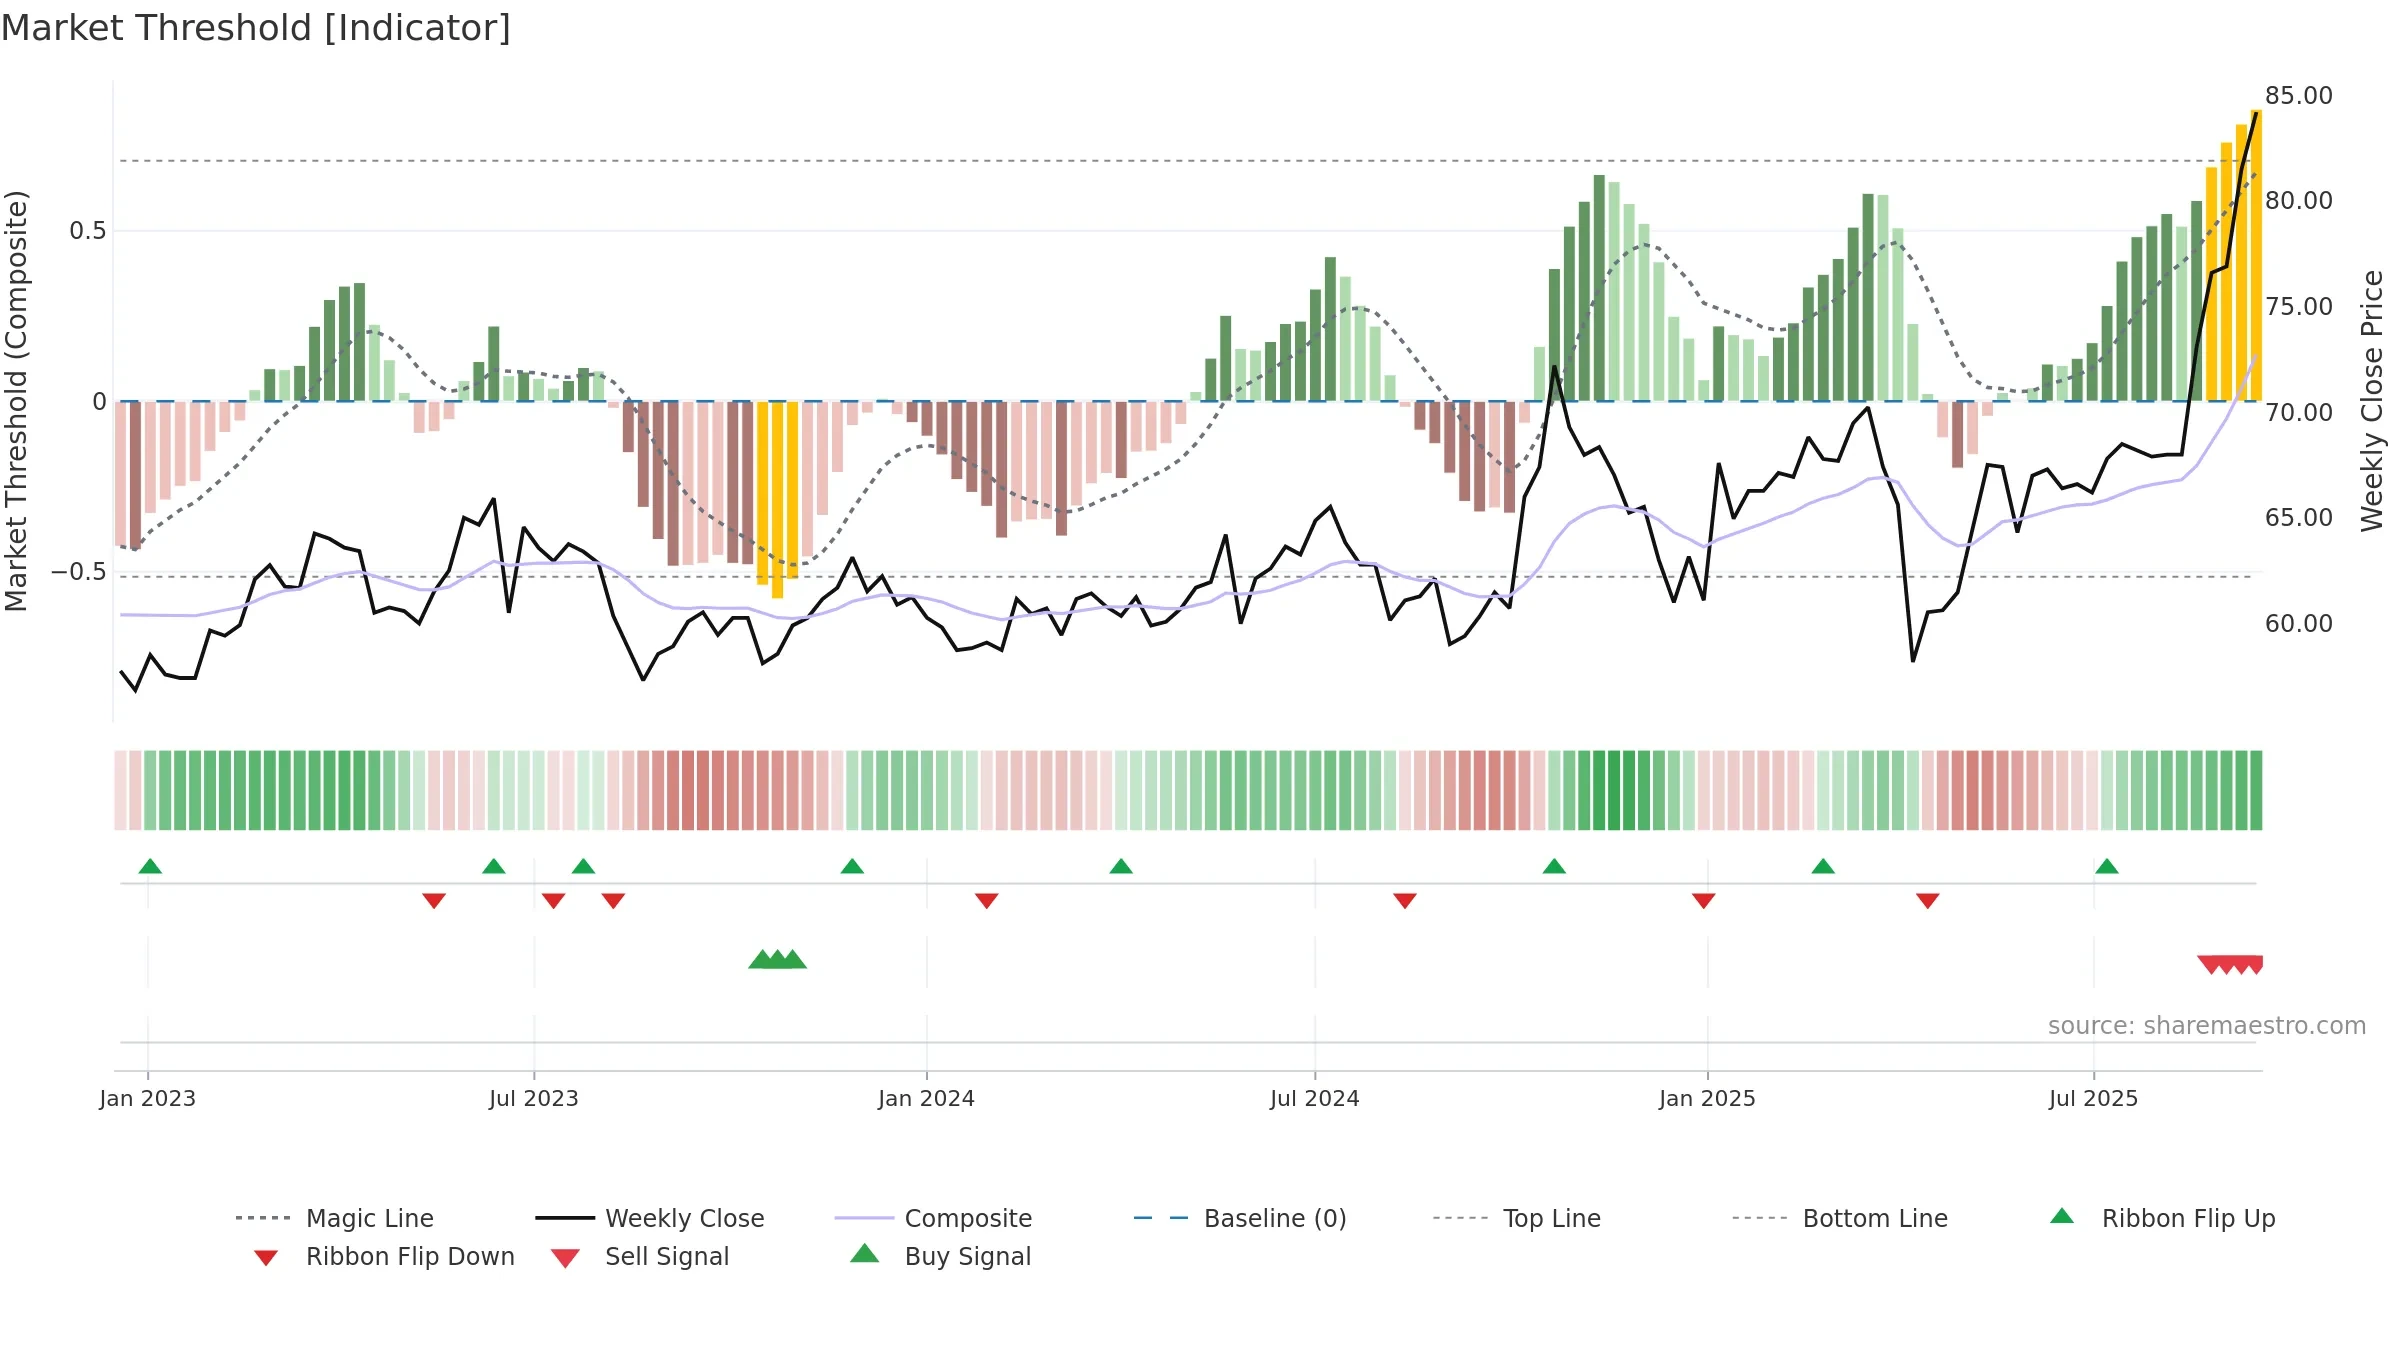Click the Weekly Close Price axis title
Screen dimensions: 2400x1350
(x=2372, y=400)
